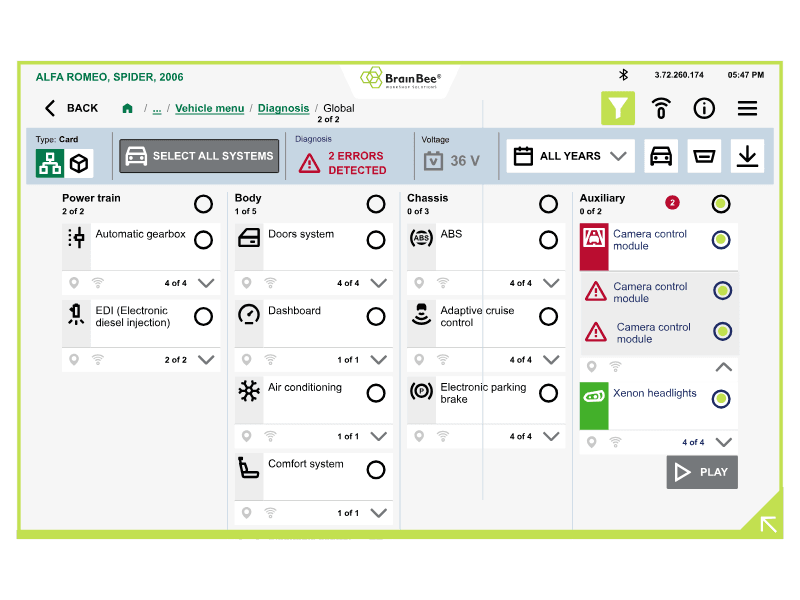Click the BACK button
Viewport: 800px width, 600px height.
click(x=71, y=108)
